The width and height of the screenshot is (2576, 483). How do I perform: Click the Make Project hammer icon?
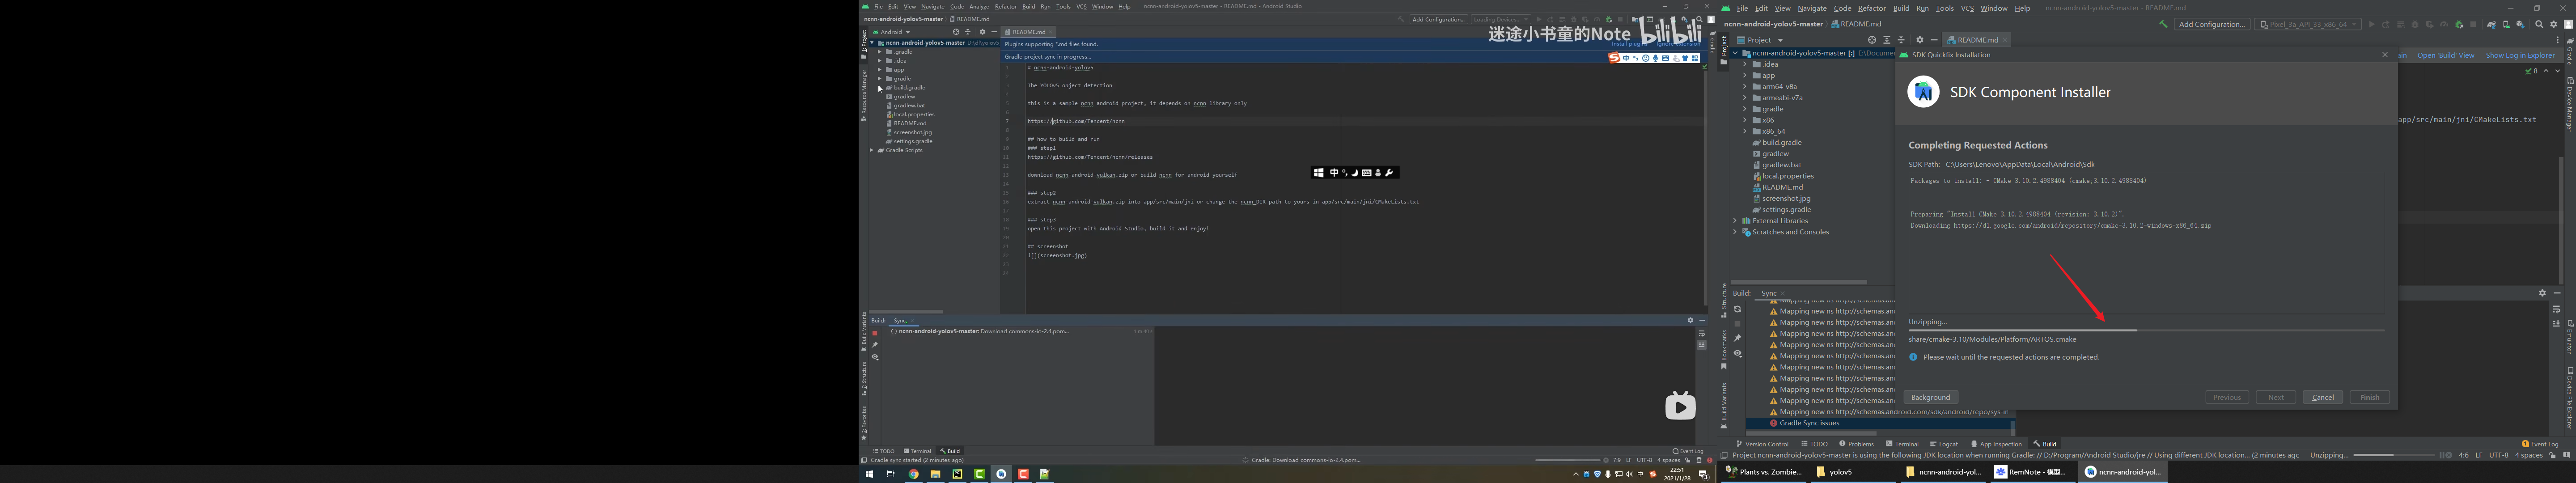tap(2163, 24)
